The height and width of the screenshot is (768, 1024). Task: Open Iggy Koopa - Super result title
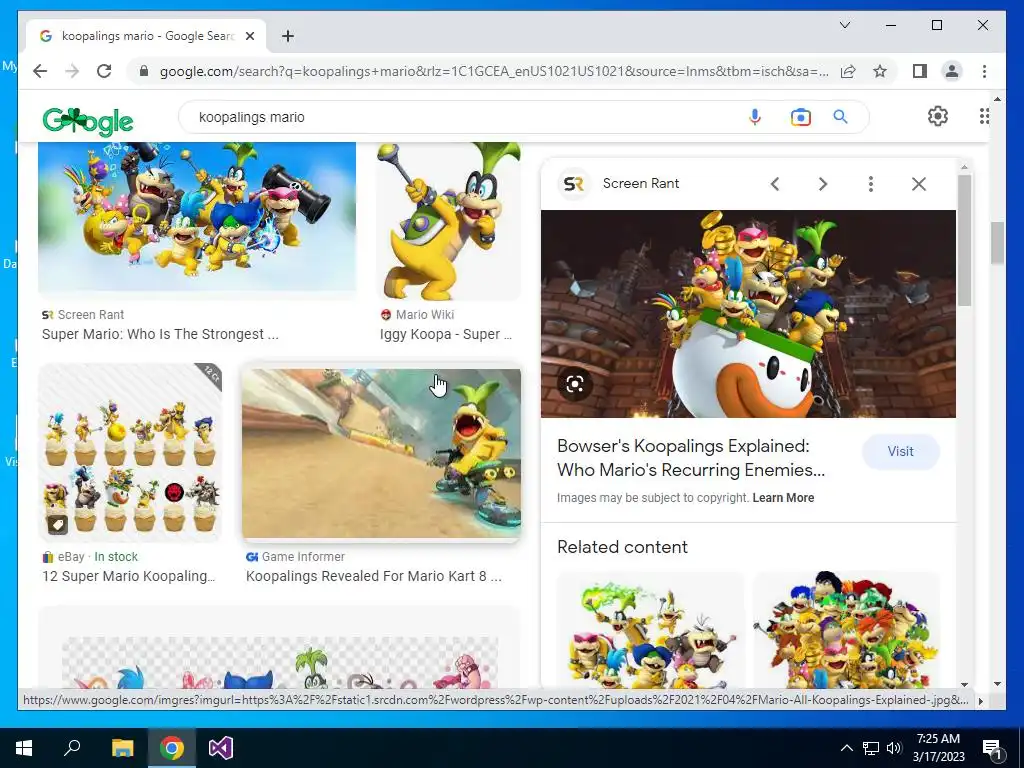446,334
